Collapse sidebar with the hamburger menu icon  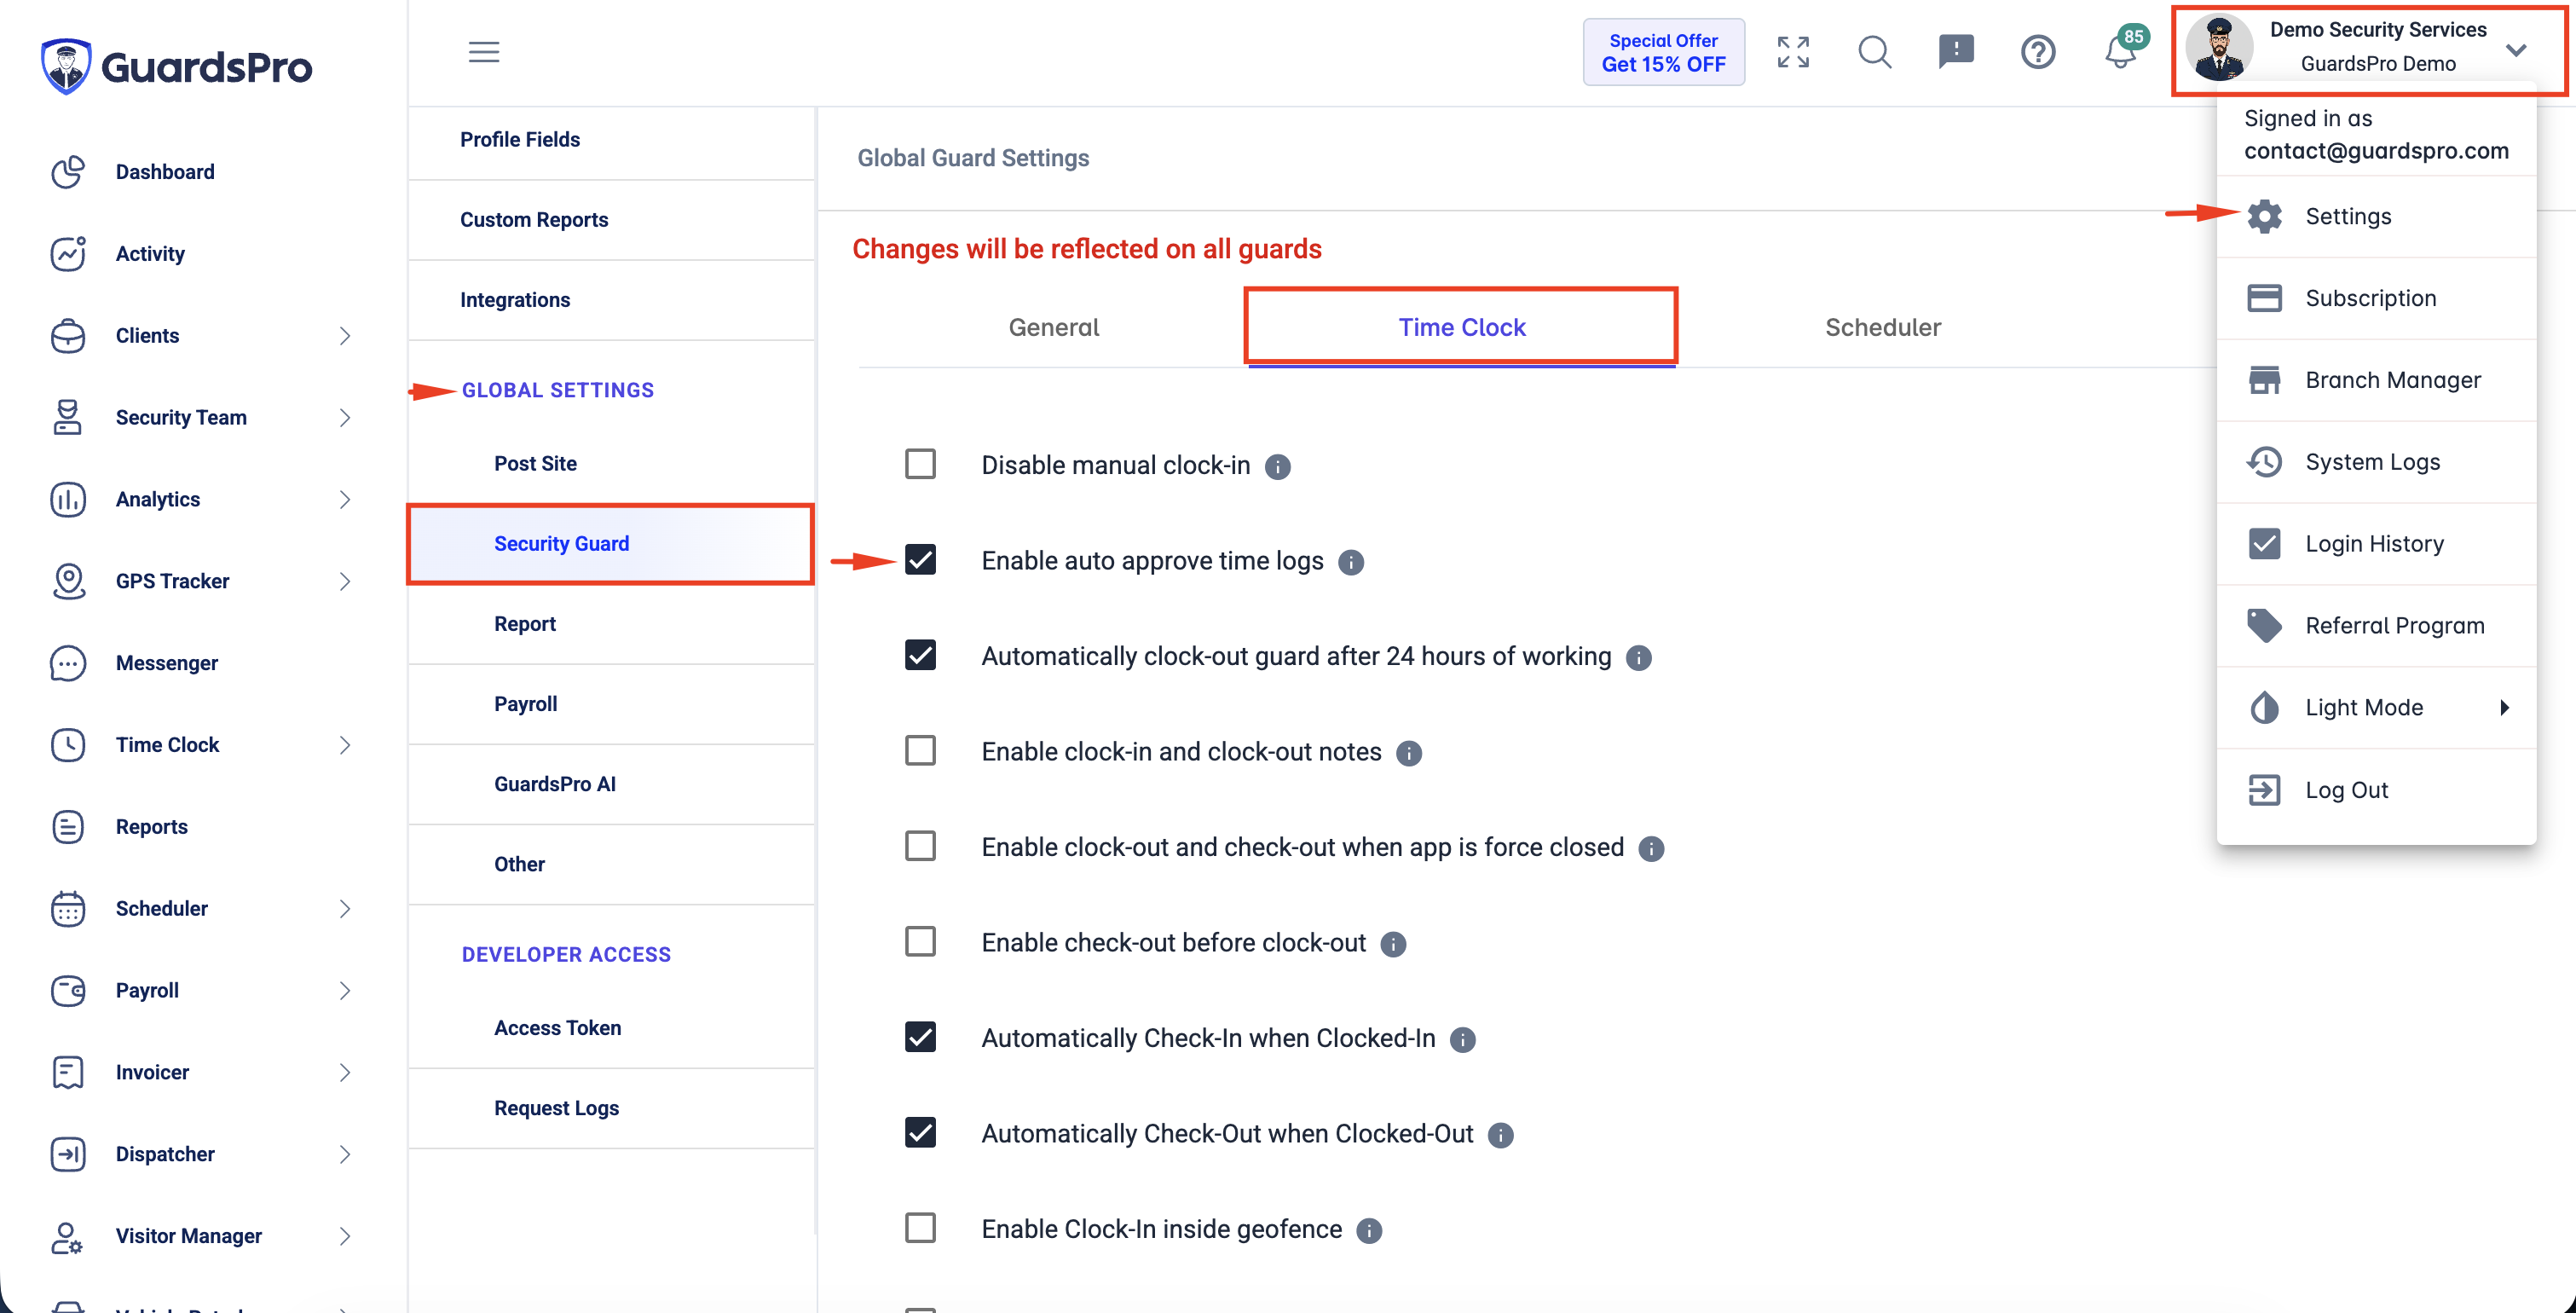(x=484, y=51)
